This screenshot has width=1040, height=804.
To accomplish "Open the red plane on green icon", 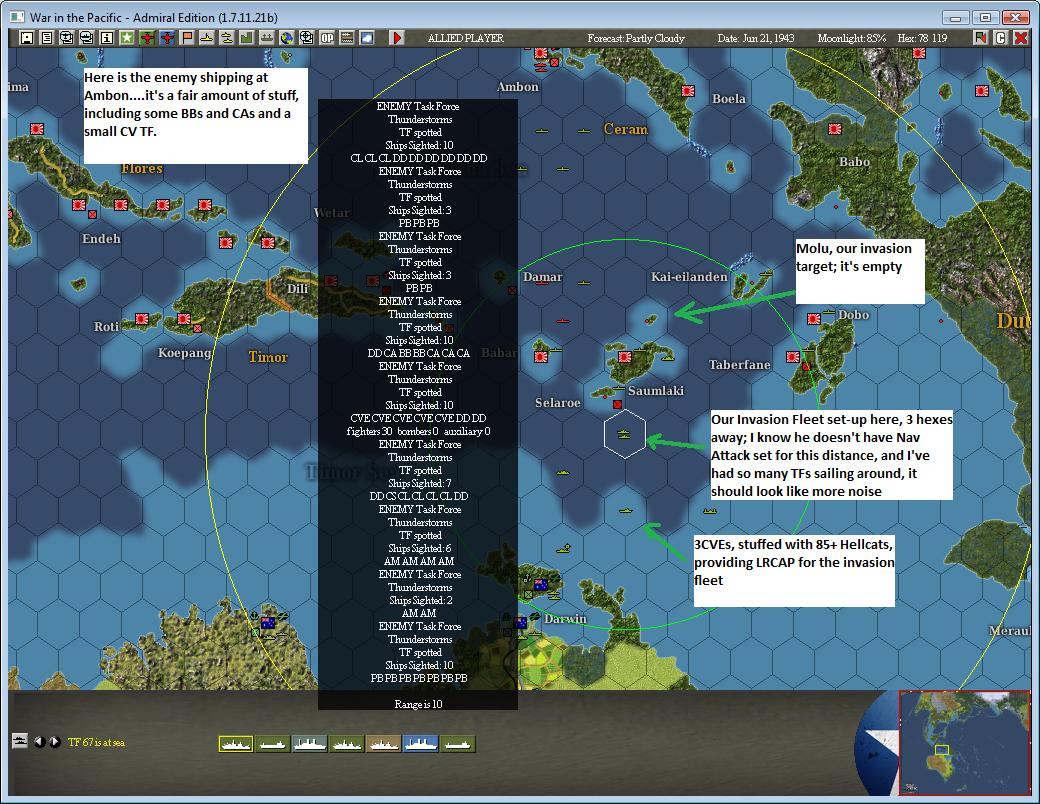I will click(x=147, y=38).
